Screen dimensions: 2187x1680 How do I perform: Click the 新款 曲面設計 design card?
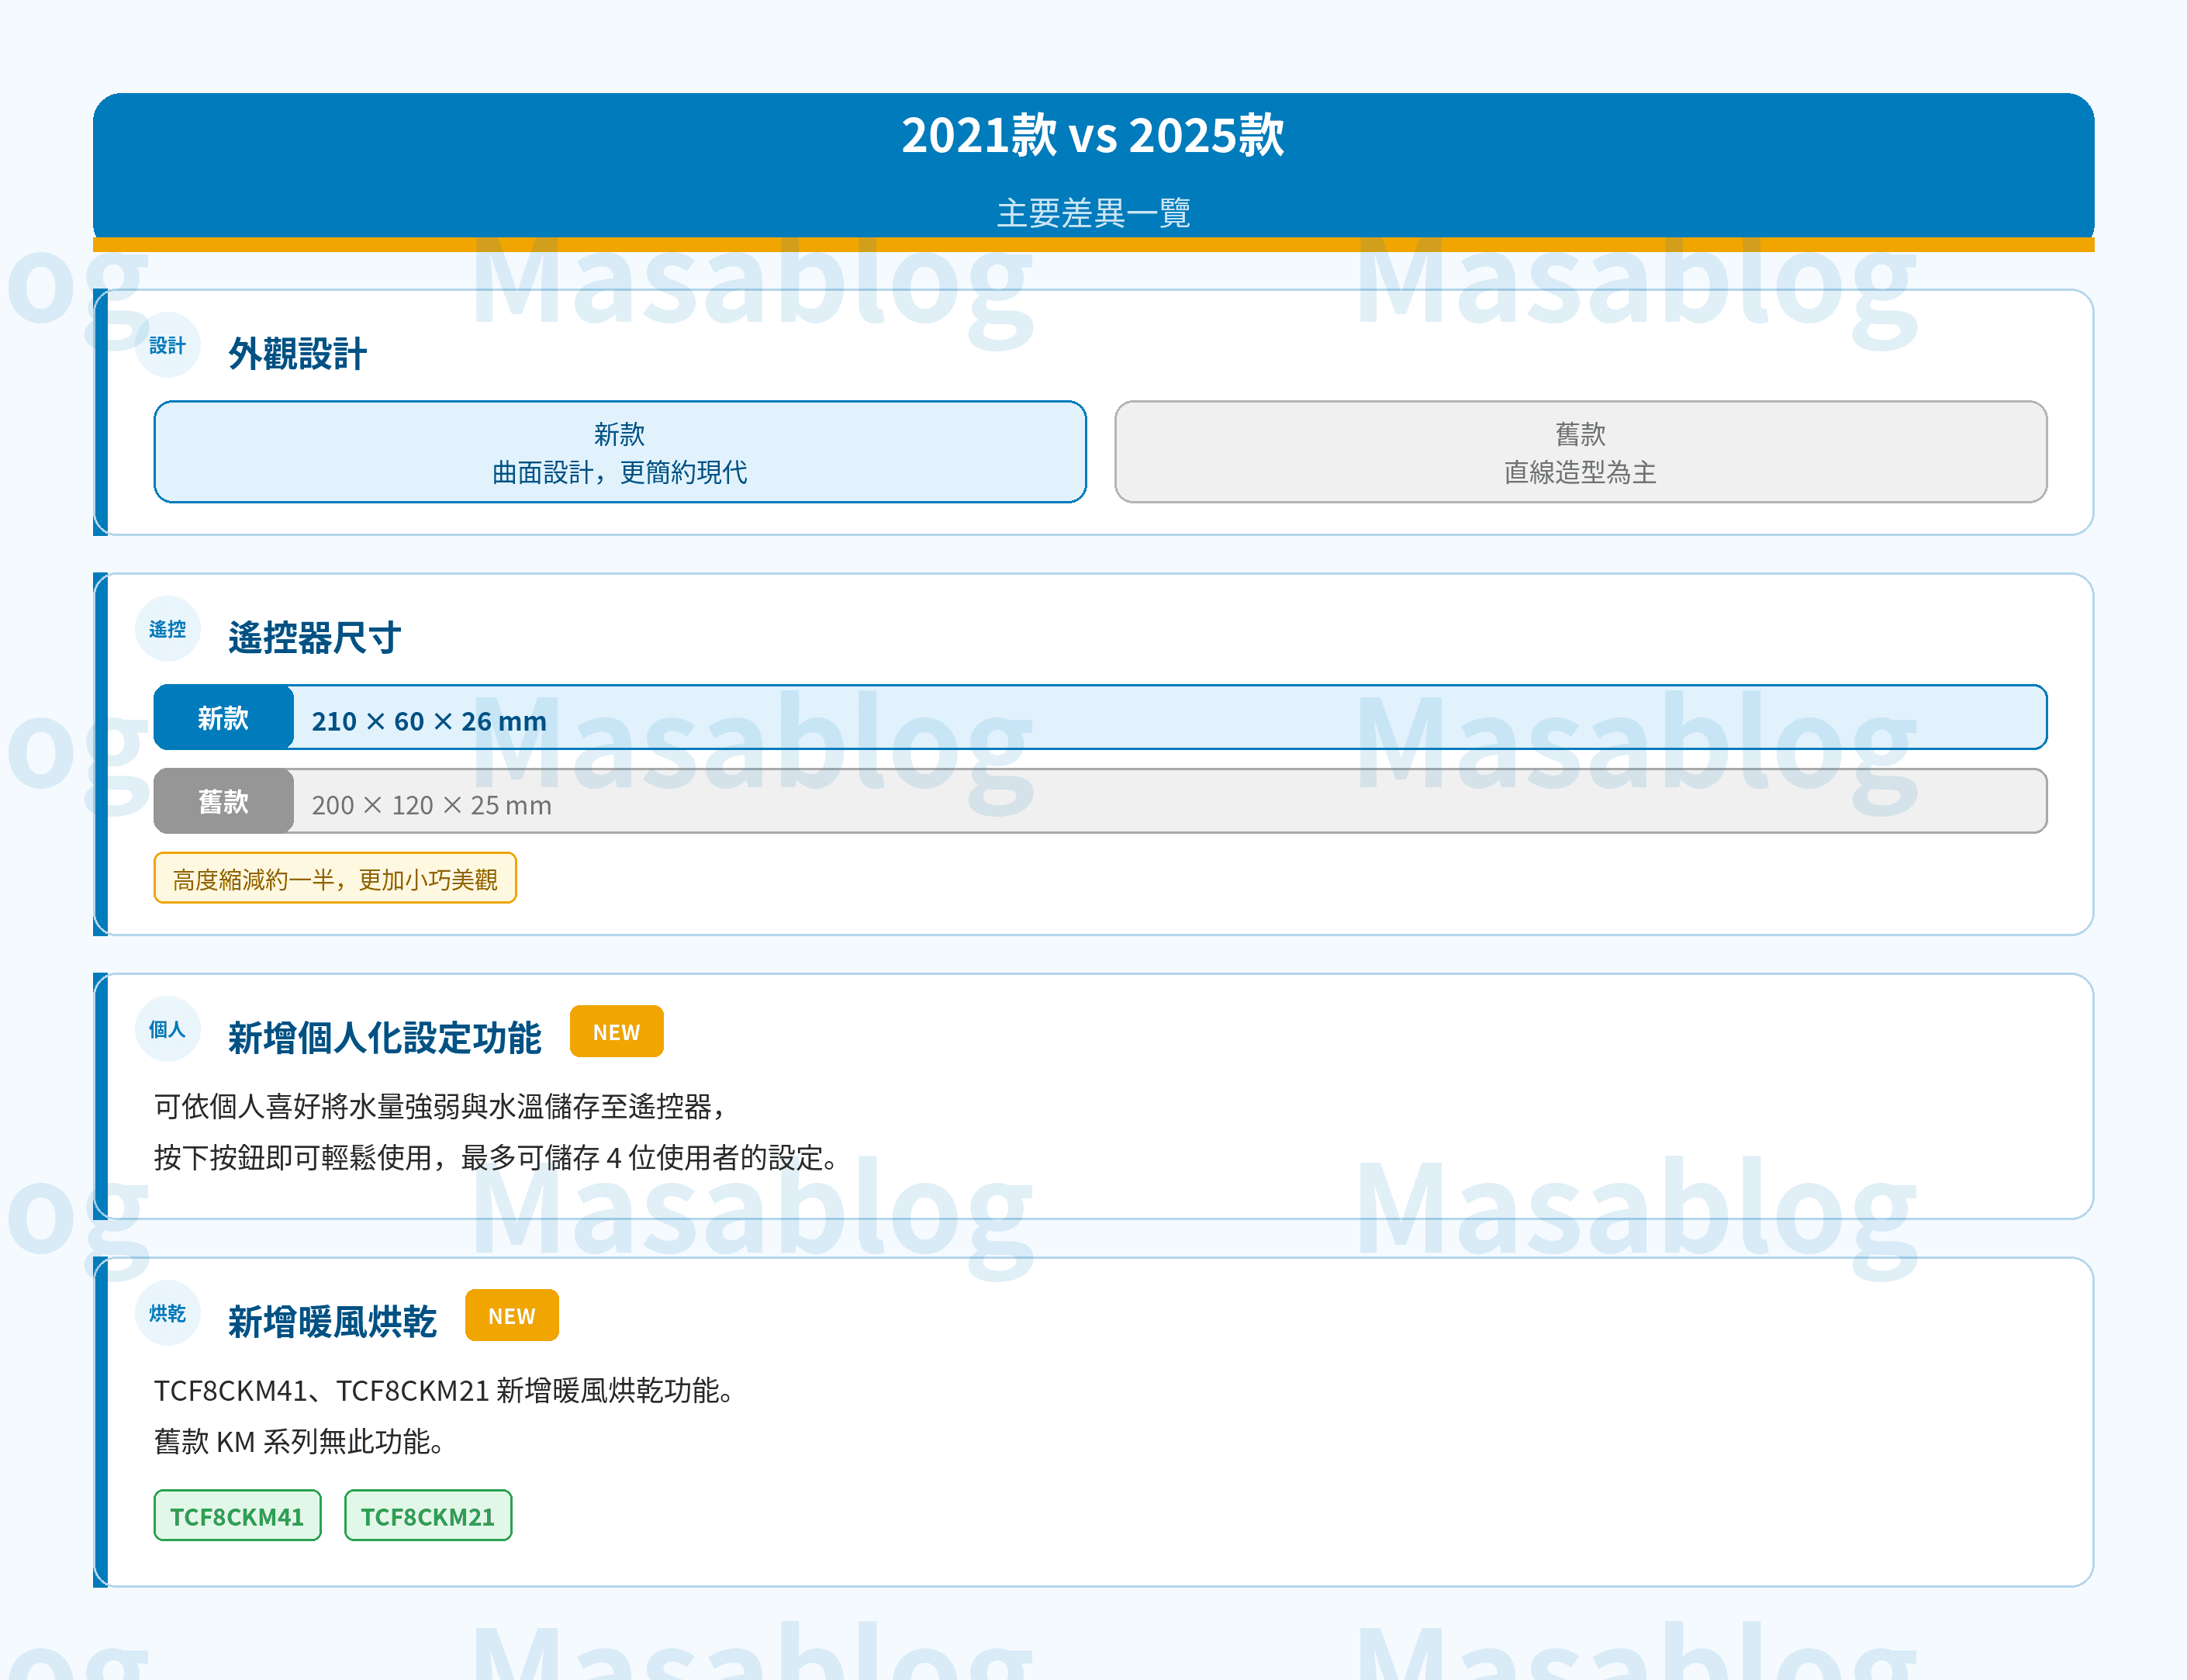[x=620, y=452]
